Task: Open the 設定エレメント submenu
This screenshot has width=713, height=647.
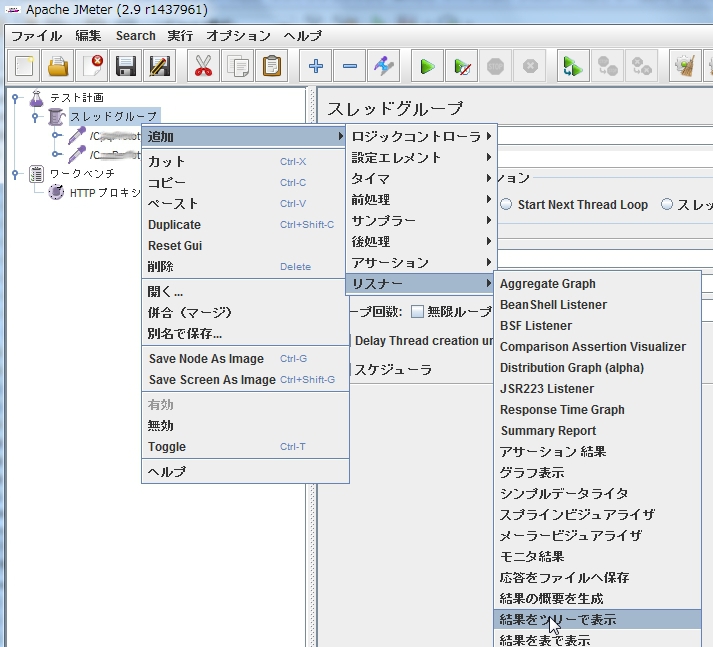Action: click(x=421, y=157)
